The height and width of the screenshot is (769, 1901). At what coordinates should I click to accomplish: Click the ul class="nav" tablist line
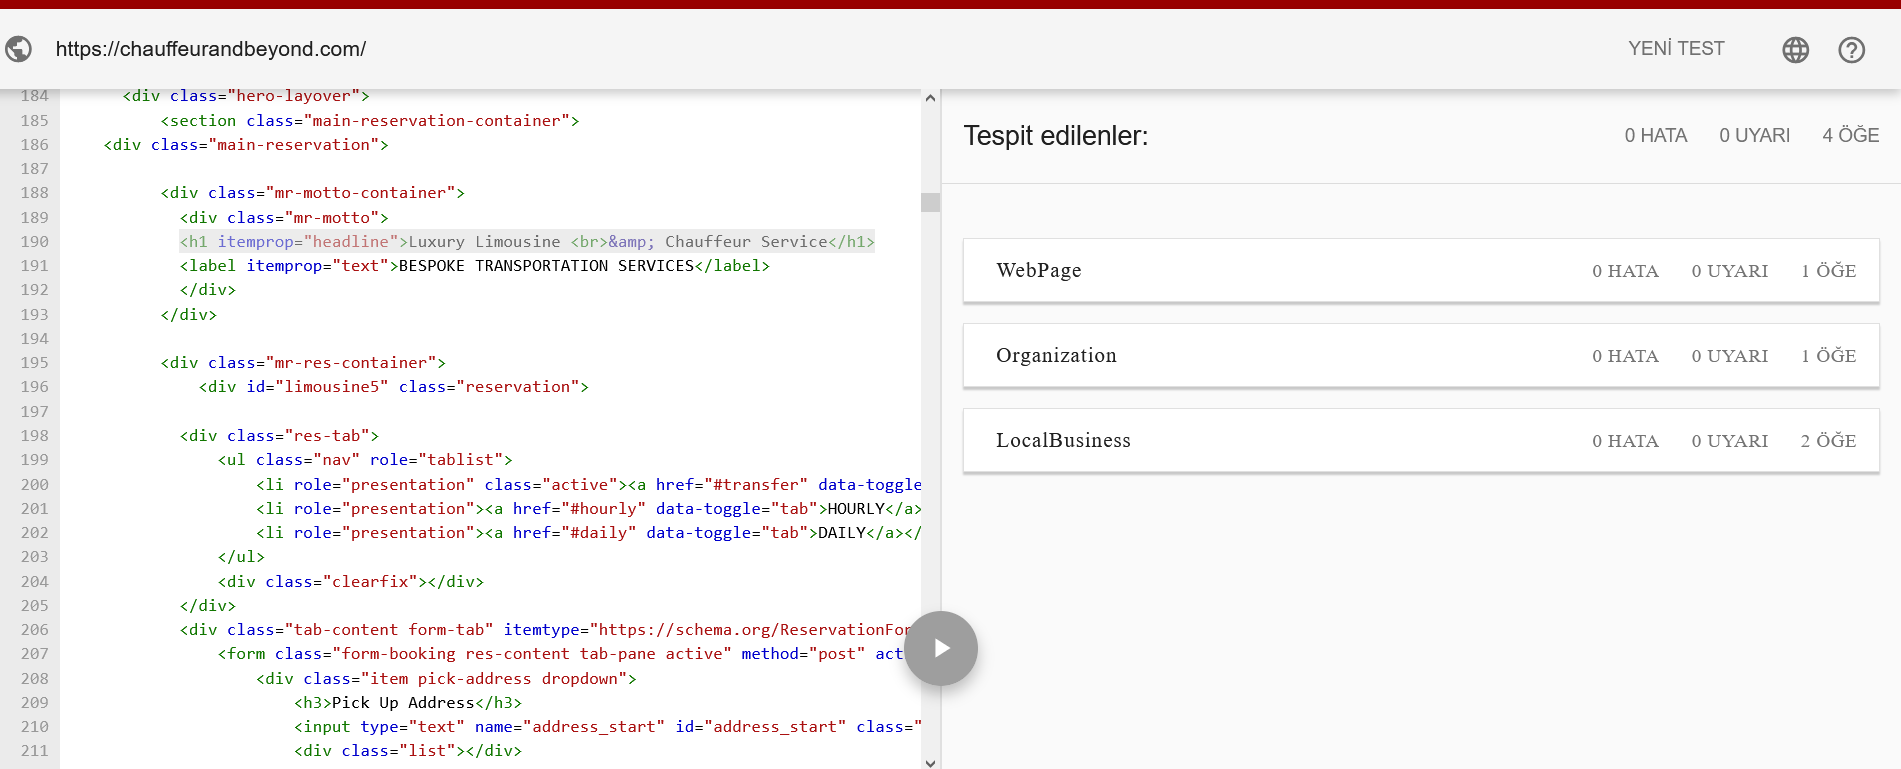pos(365,460)
